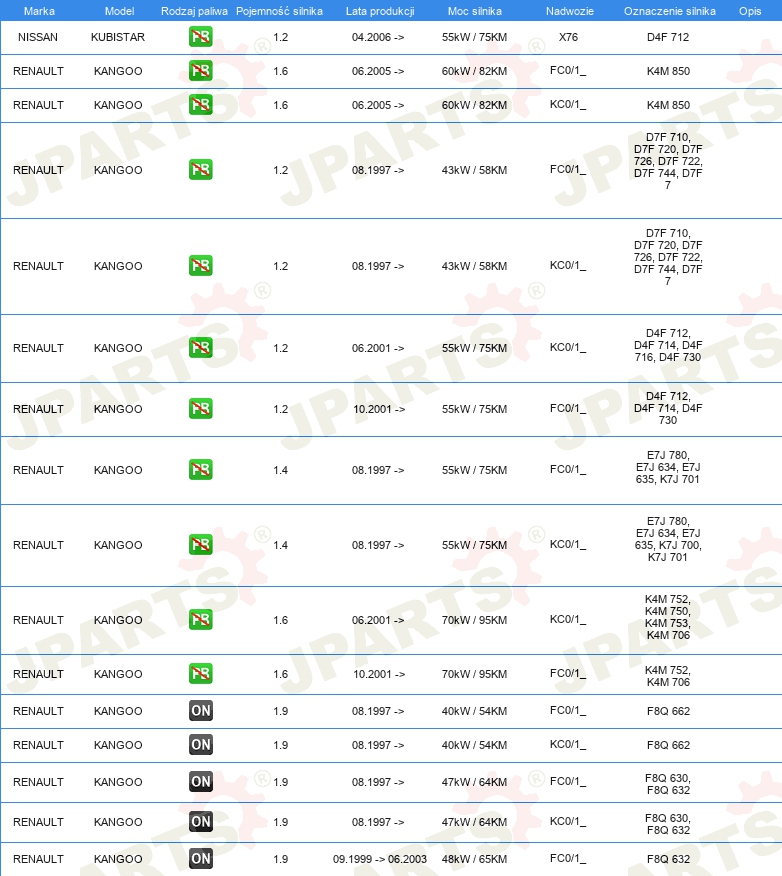Click petrol icon for Kangoo 1.2 43kW KC0/1_
Screen dimensions: 782x876
click(201, 265)
